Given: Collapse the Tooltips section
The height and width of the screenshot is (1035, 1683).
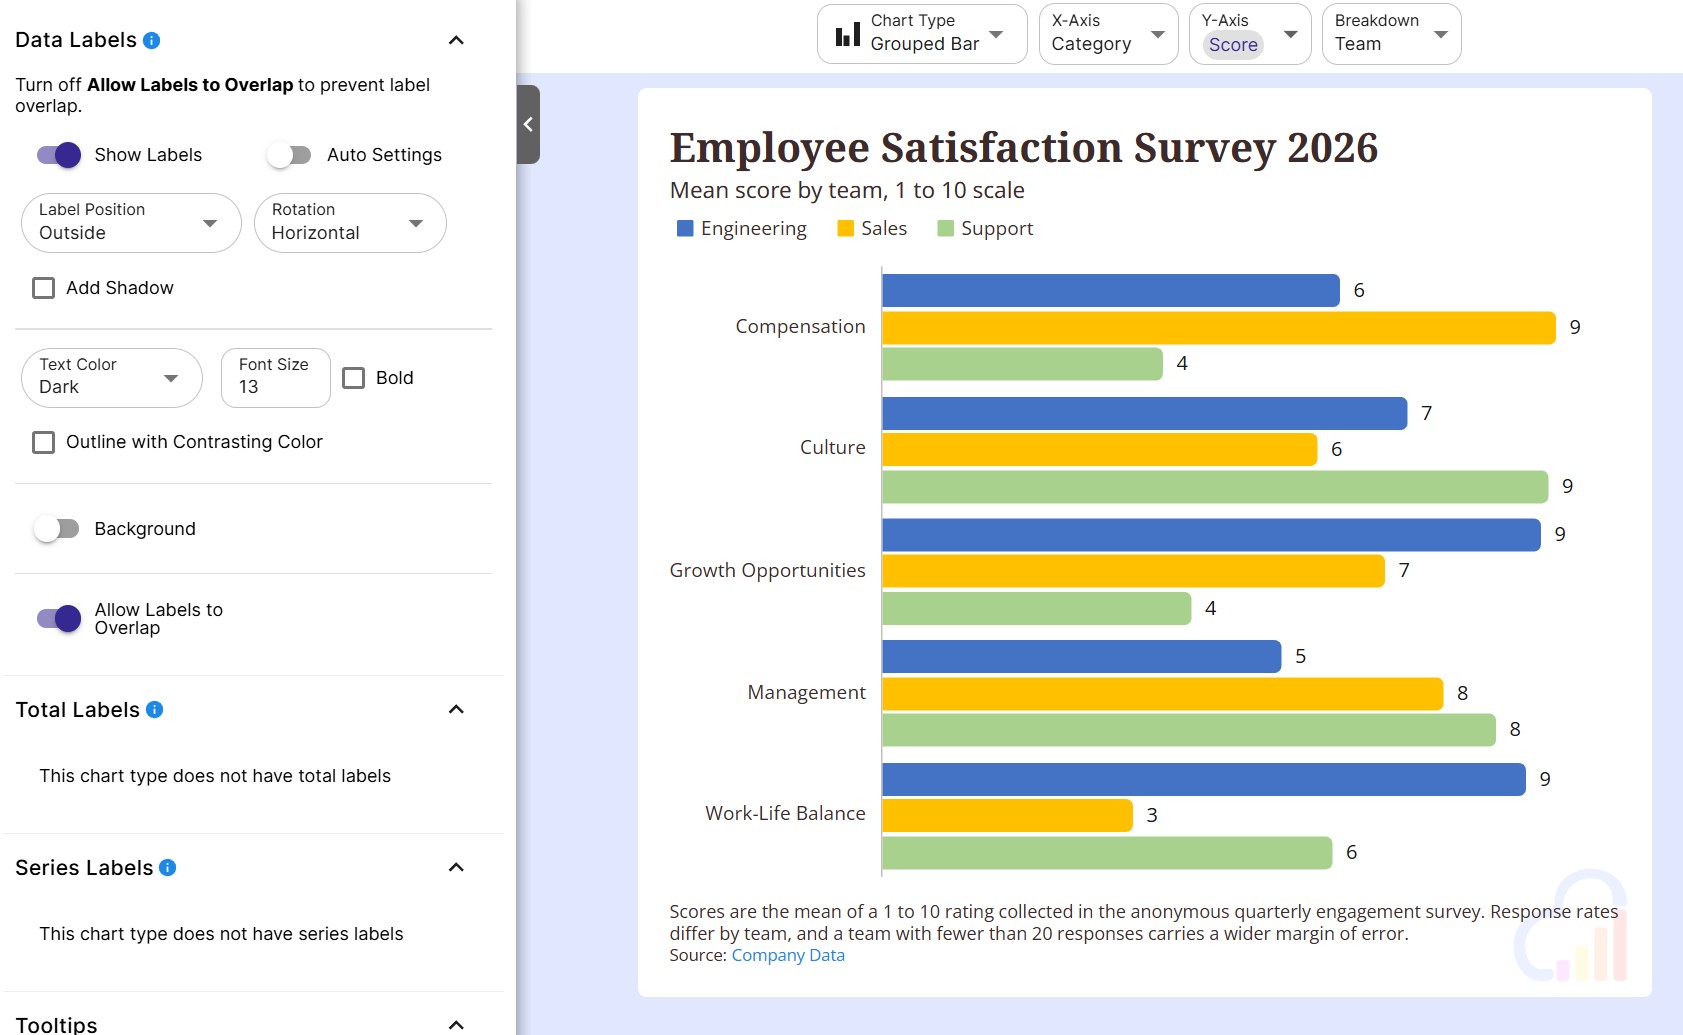Looking at the screenshot, I should pyautogui.click(x=456, y=1024).
